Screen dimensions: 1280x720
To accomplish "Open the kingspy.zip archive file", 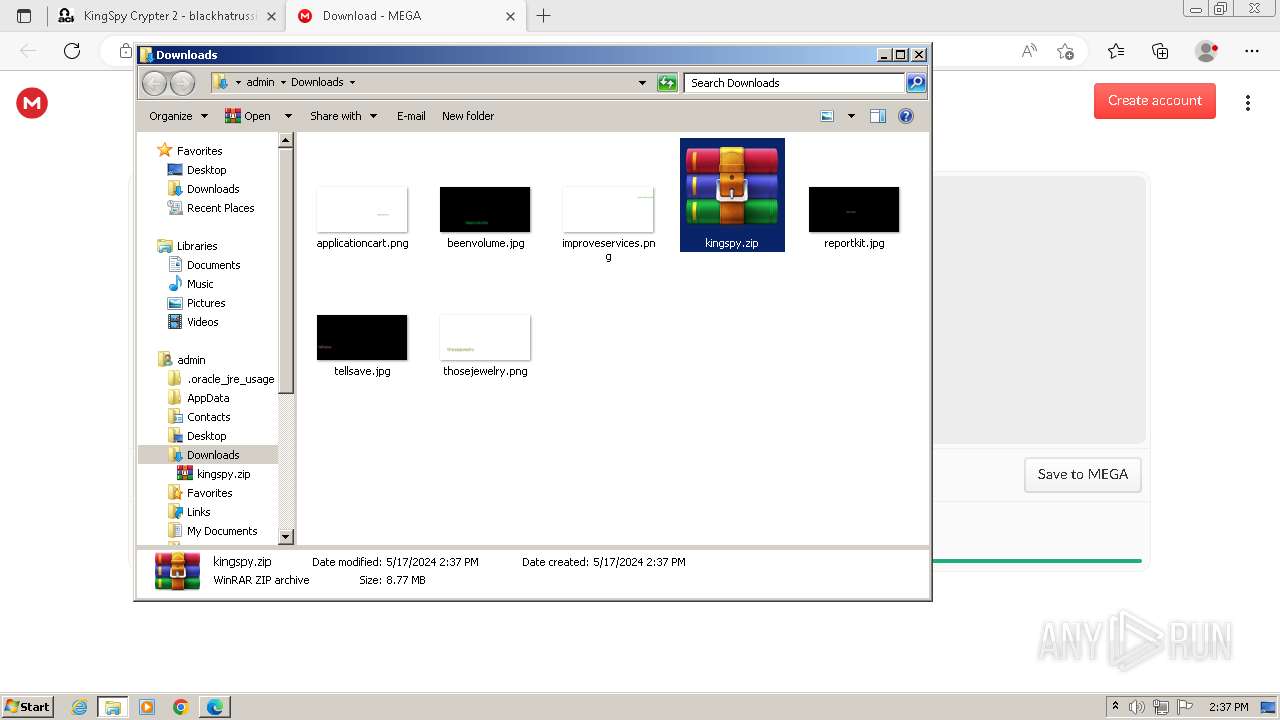I will point(732,194).
